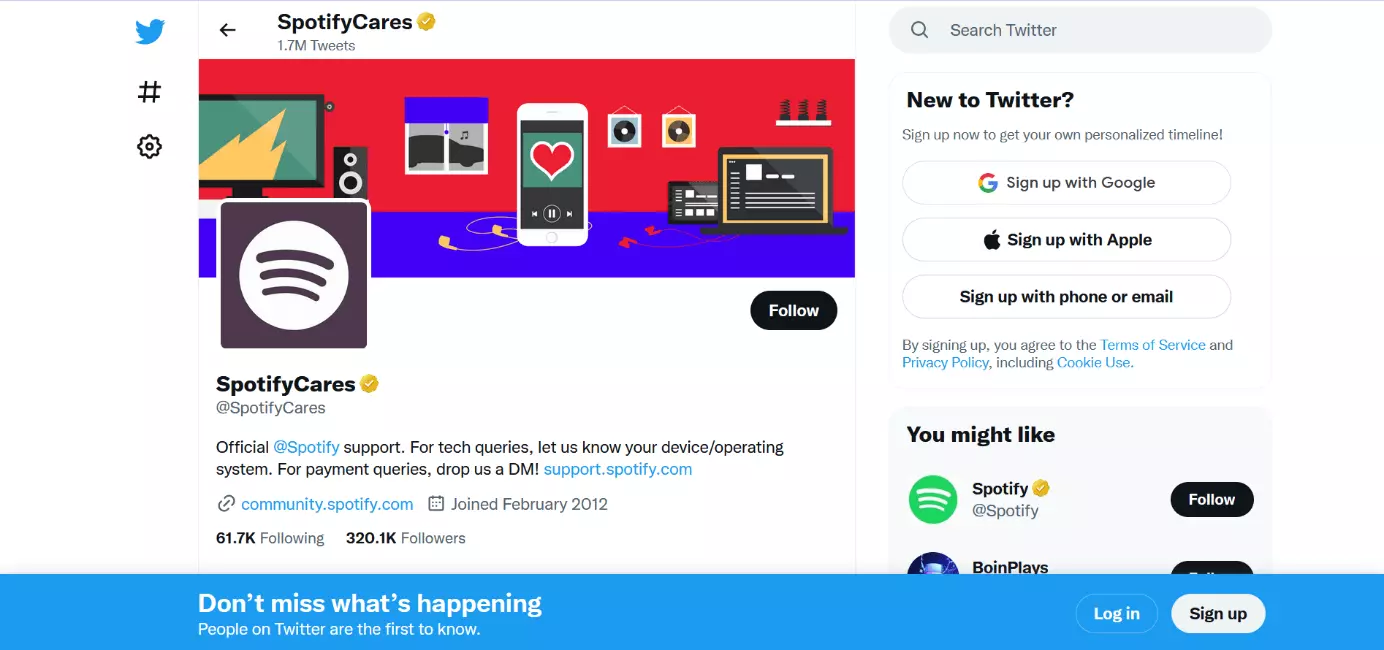Open the support.spotify.com link
The width and height of the screenshot is (1384, 650).
click(618, 469)
